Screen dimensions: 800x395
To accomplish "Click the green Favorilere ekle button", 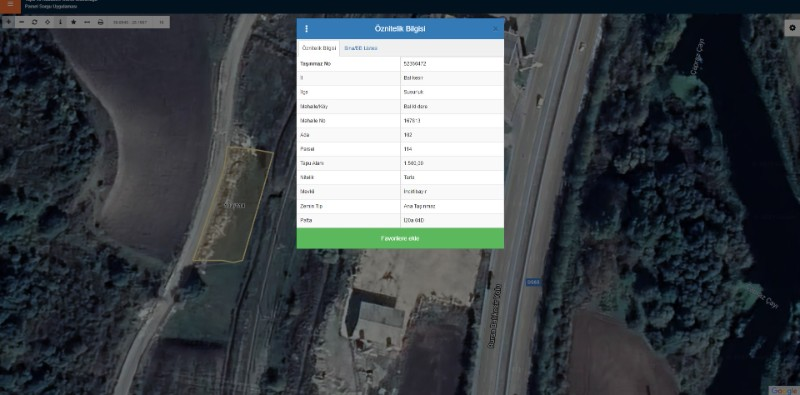I will pos(400,238).
